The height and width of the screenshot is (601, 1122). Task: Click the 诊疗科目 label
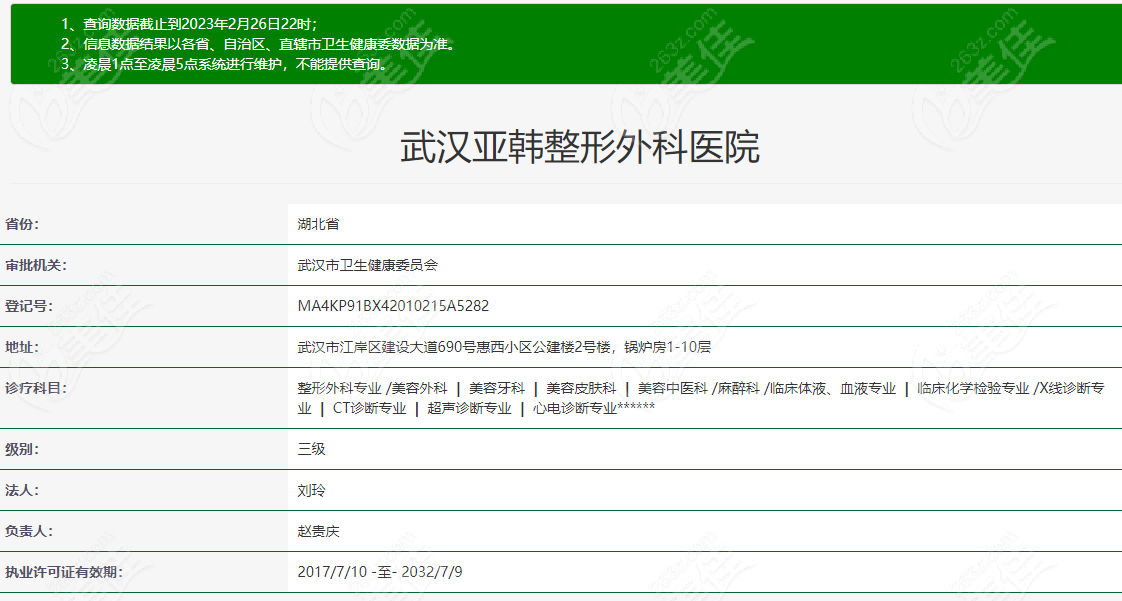pyautogui.click(x=36, y=389)
